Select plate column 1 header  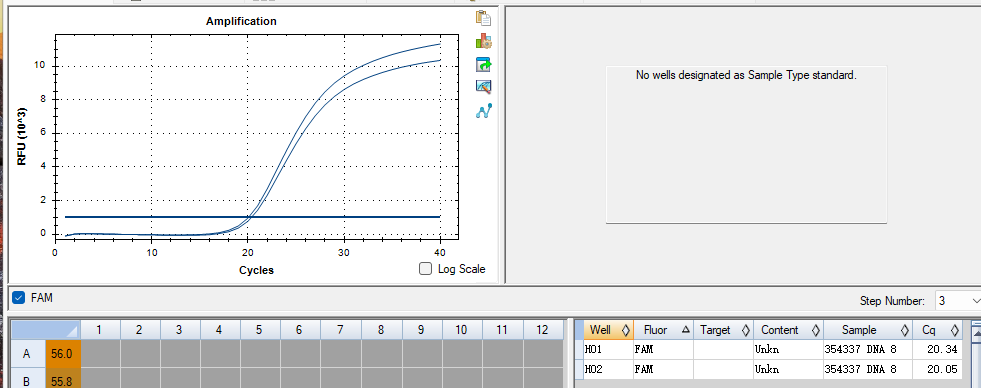(x=100, y=330)
